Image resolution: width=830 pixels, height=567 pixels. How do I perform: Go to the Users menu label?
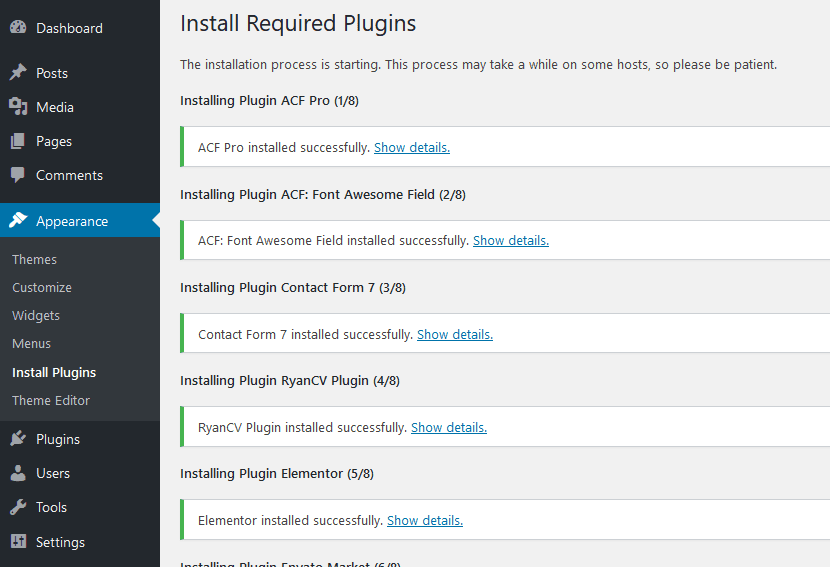tap(53, 473)
